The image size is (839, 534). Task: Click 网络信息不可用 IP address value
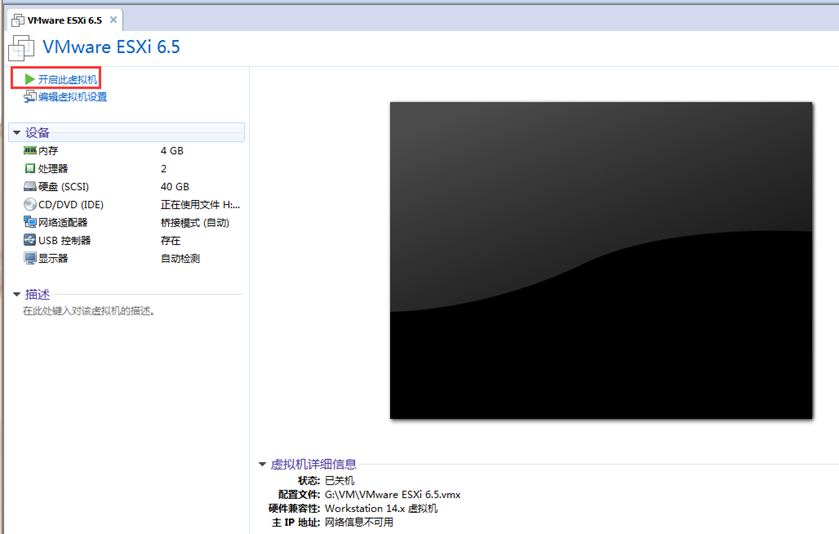pyautogui.click(x=359, y=522)
